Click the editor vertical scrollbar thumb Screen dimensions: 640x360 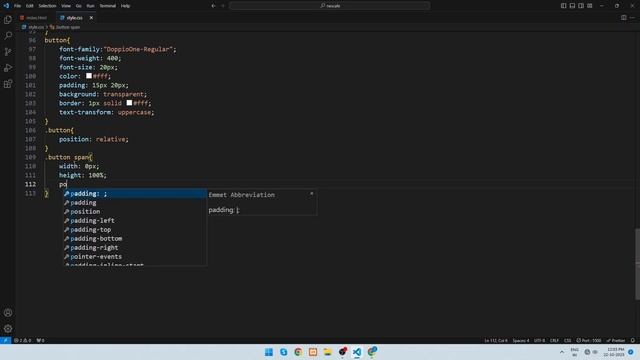[x=637, y=264]
